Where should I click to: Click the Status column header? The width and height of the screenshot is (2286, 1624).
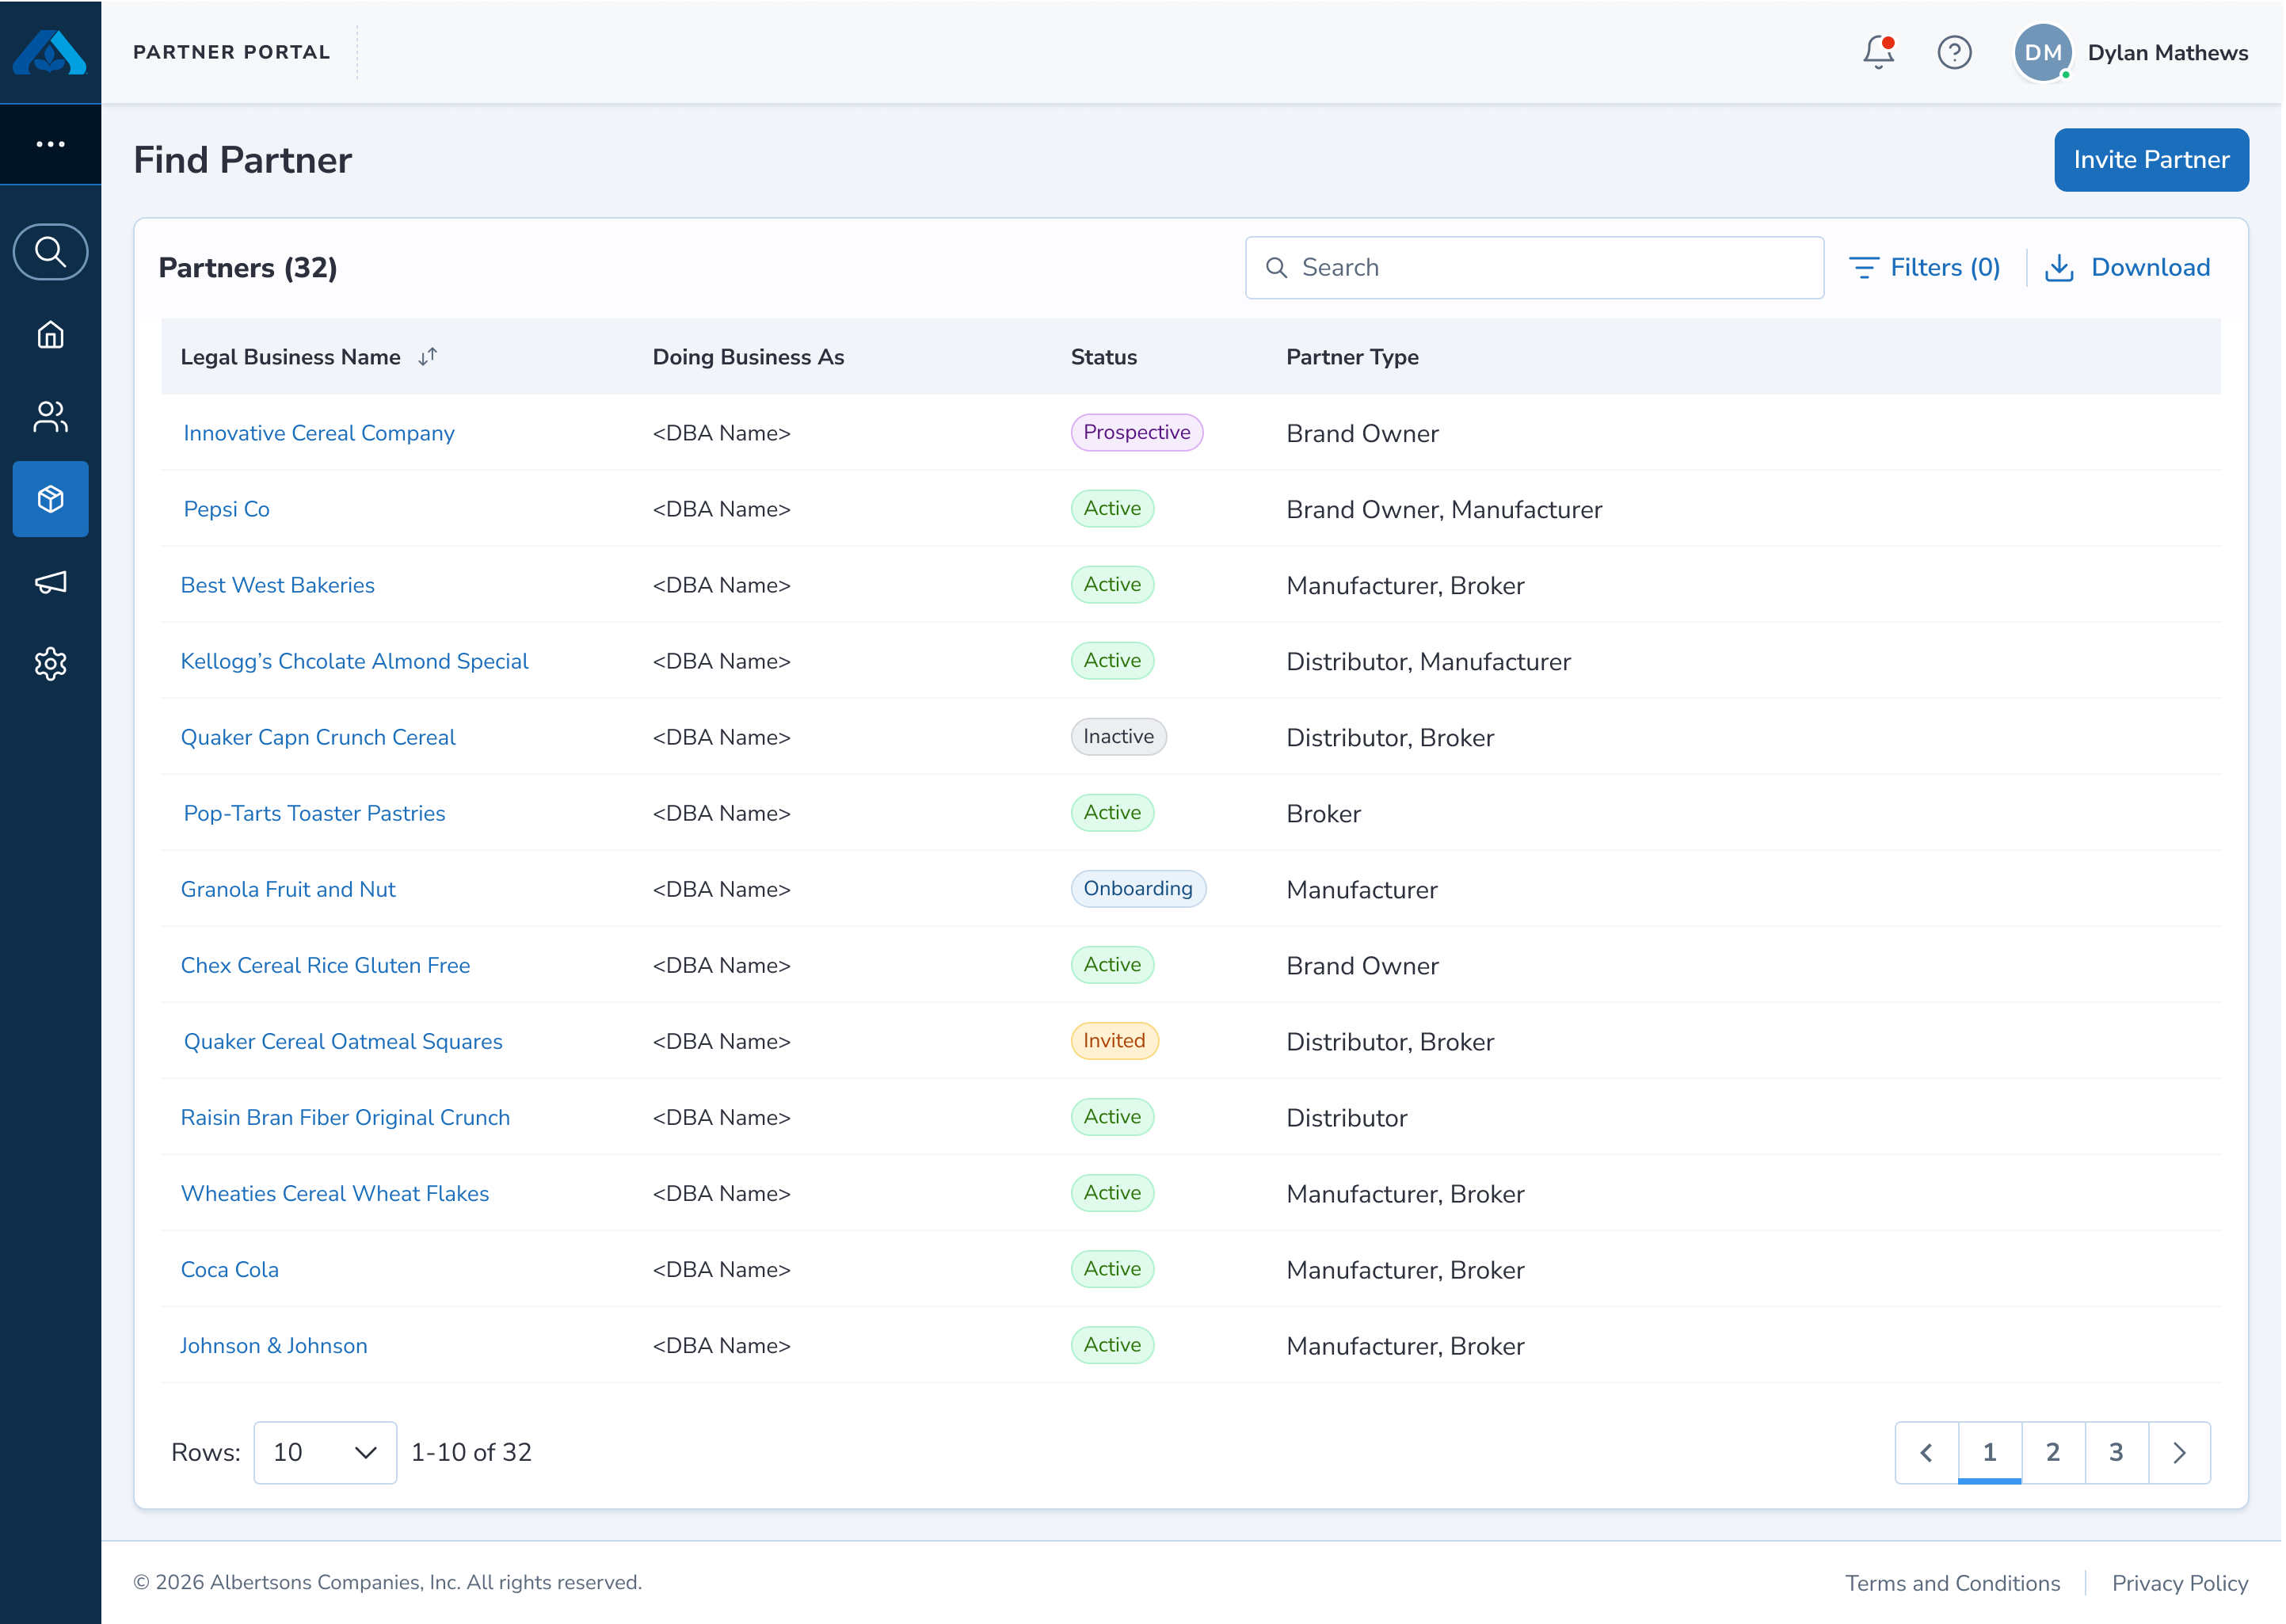1104,357
